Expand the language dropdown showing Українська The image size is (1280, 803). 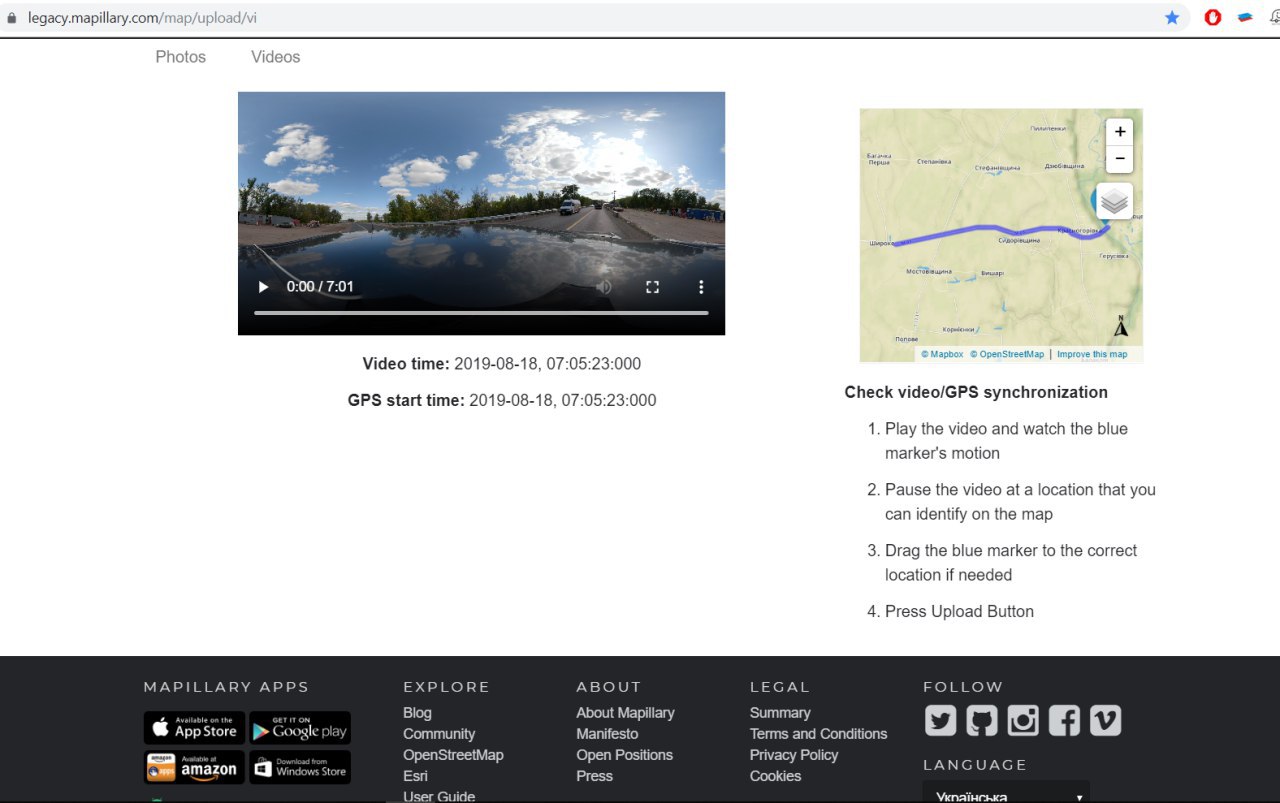tap(1006, 794)
